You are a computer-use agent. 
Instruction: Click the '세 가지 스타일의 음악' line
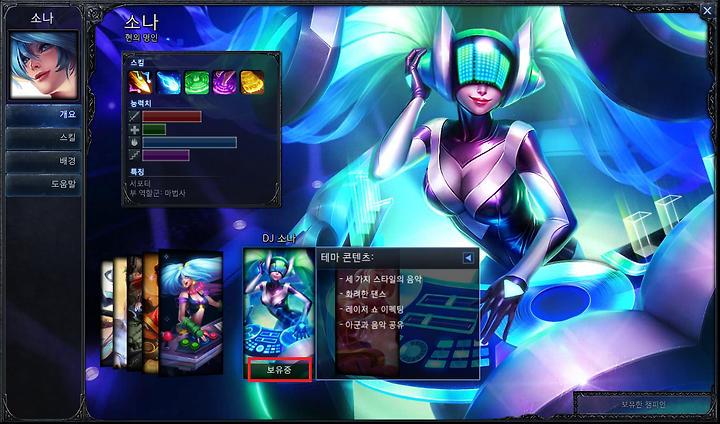pos(381,279)
